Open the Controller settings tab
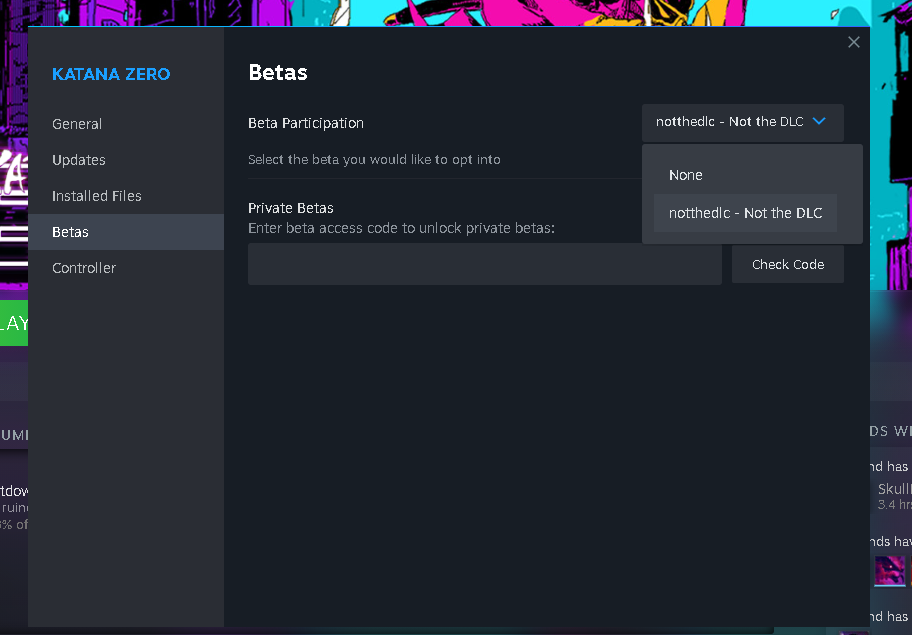This screenshot has width=912, height=635. pos(84,268)
